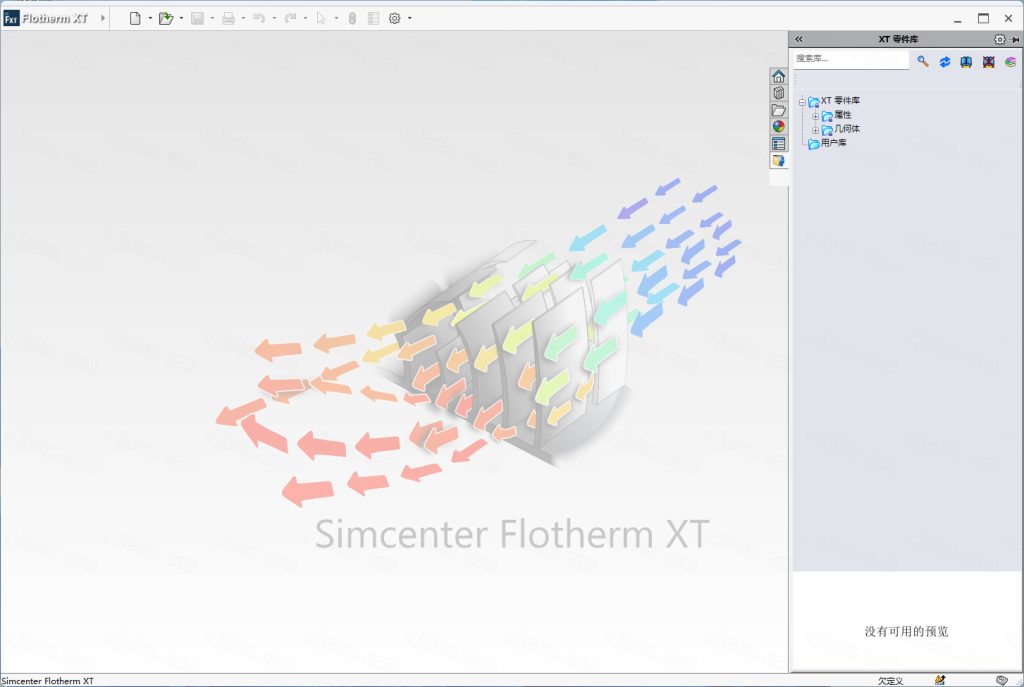Open the design library books tab
Viewport: 1024px width, 687px height.
(778, 93)
